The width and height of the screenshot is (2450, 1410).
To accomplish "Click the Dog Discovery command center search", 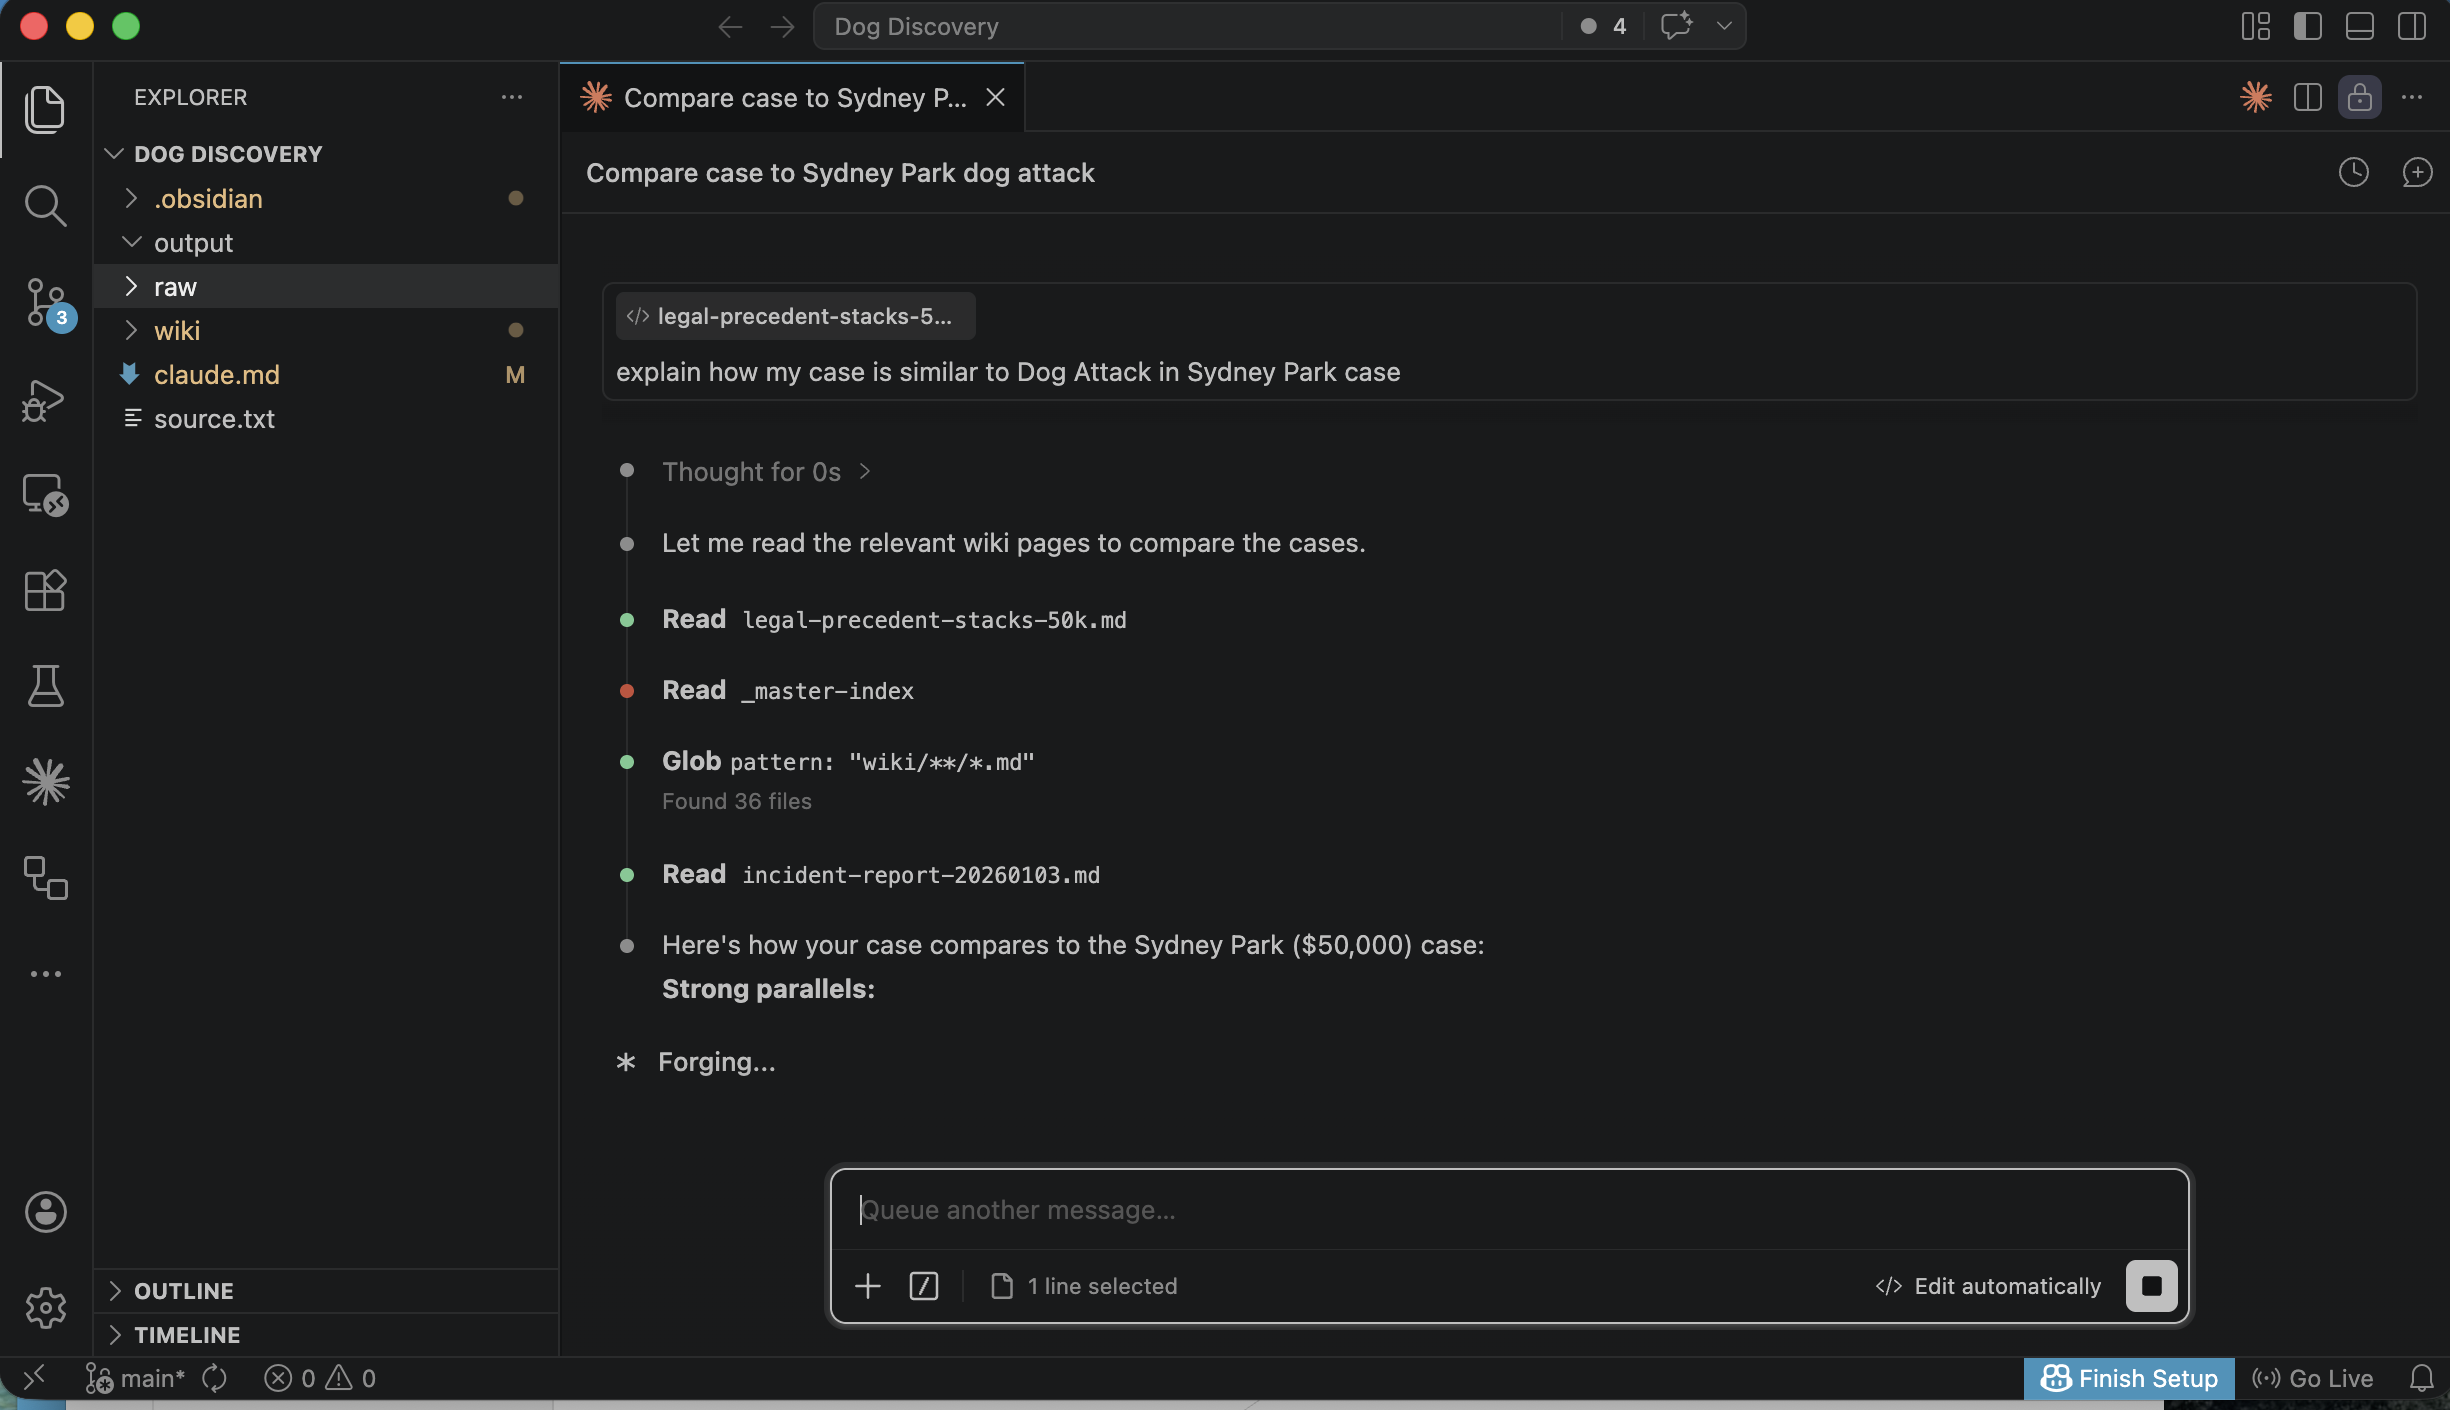I will pos(1187,27).
